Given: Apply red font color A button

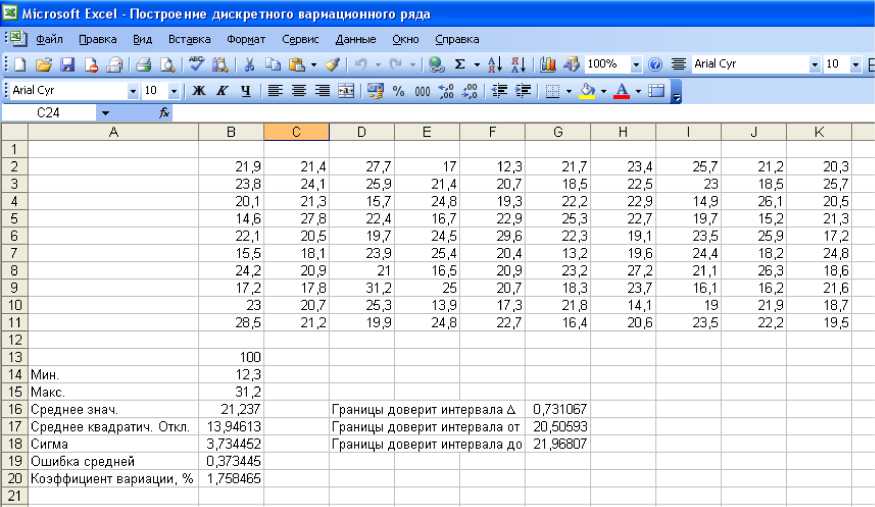Looking at the screenshot, I should coord(622,90).
